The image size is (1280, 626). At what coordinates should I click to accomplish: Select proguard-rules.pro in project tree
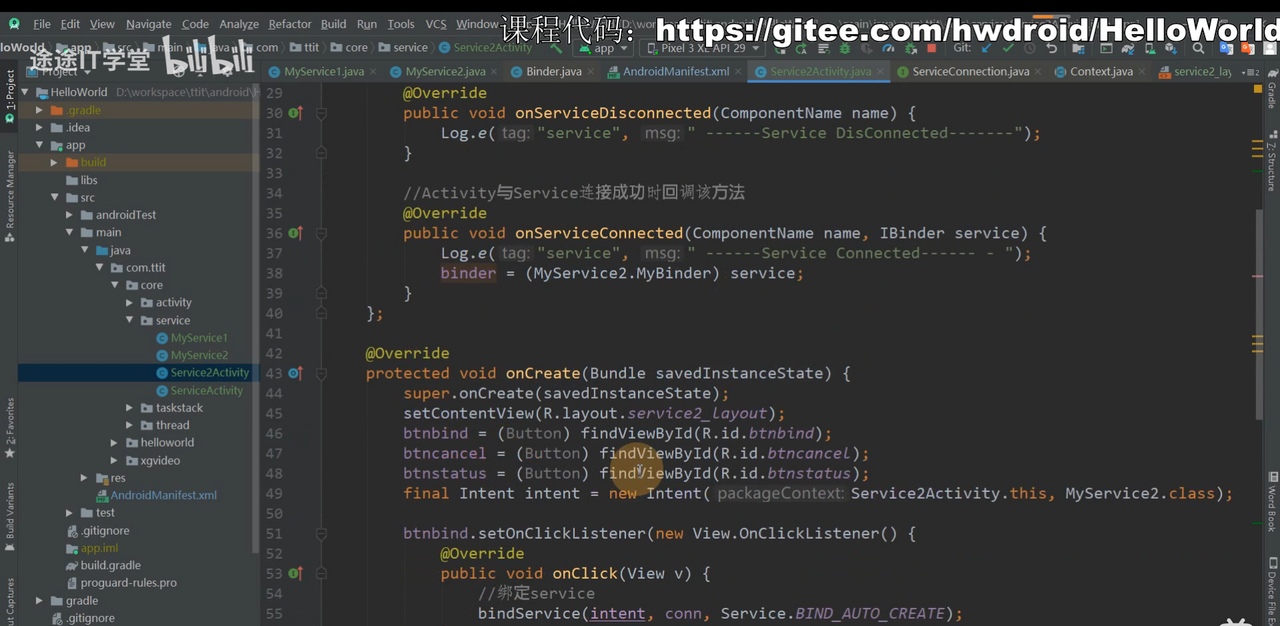[x=129, y=583]
